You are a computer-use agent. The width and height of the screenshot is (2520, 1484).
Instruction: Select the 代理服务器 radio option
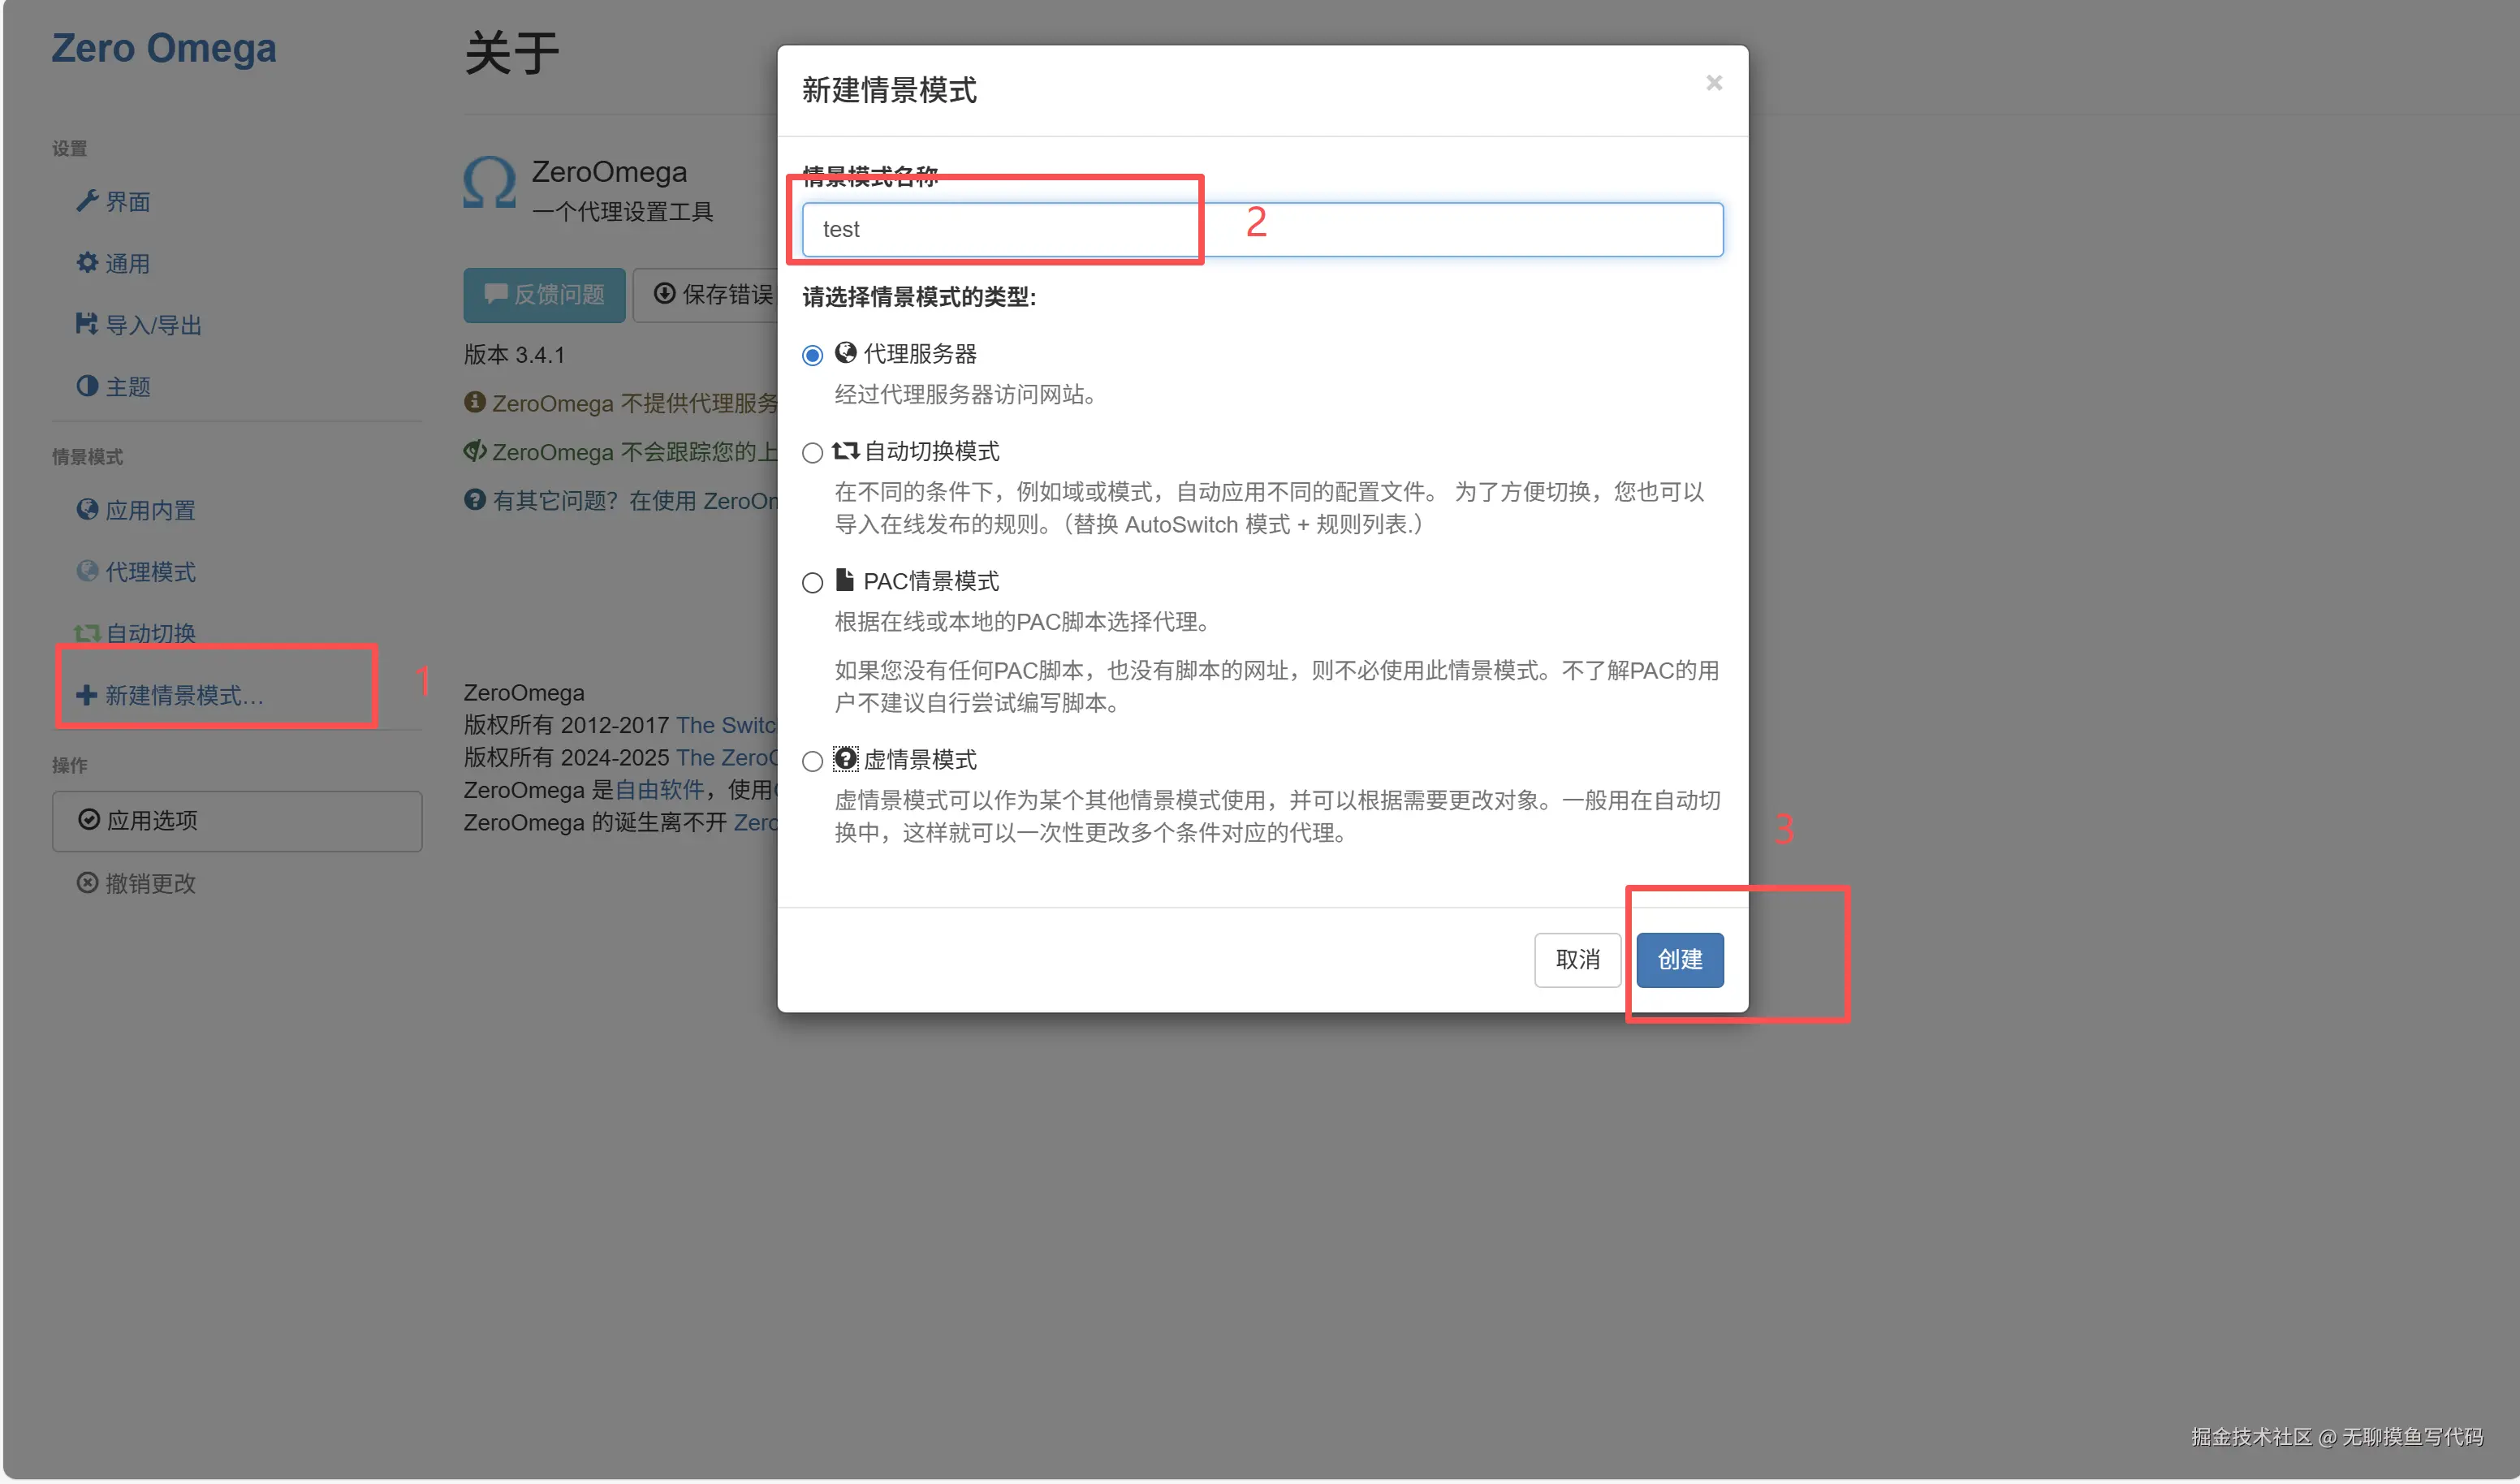coord(812,355)
